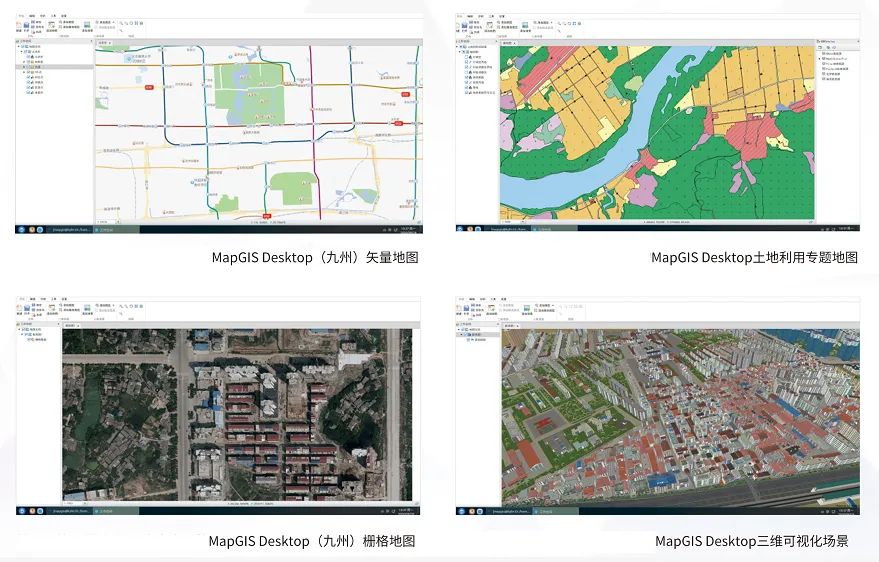Viewport: 879px width, 562px height.
Task: Open the Start menu below the satellite raster window
Action: pos(22,511)
